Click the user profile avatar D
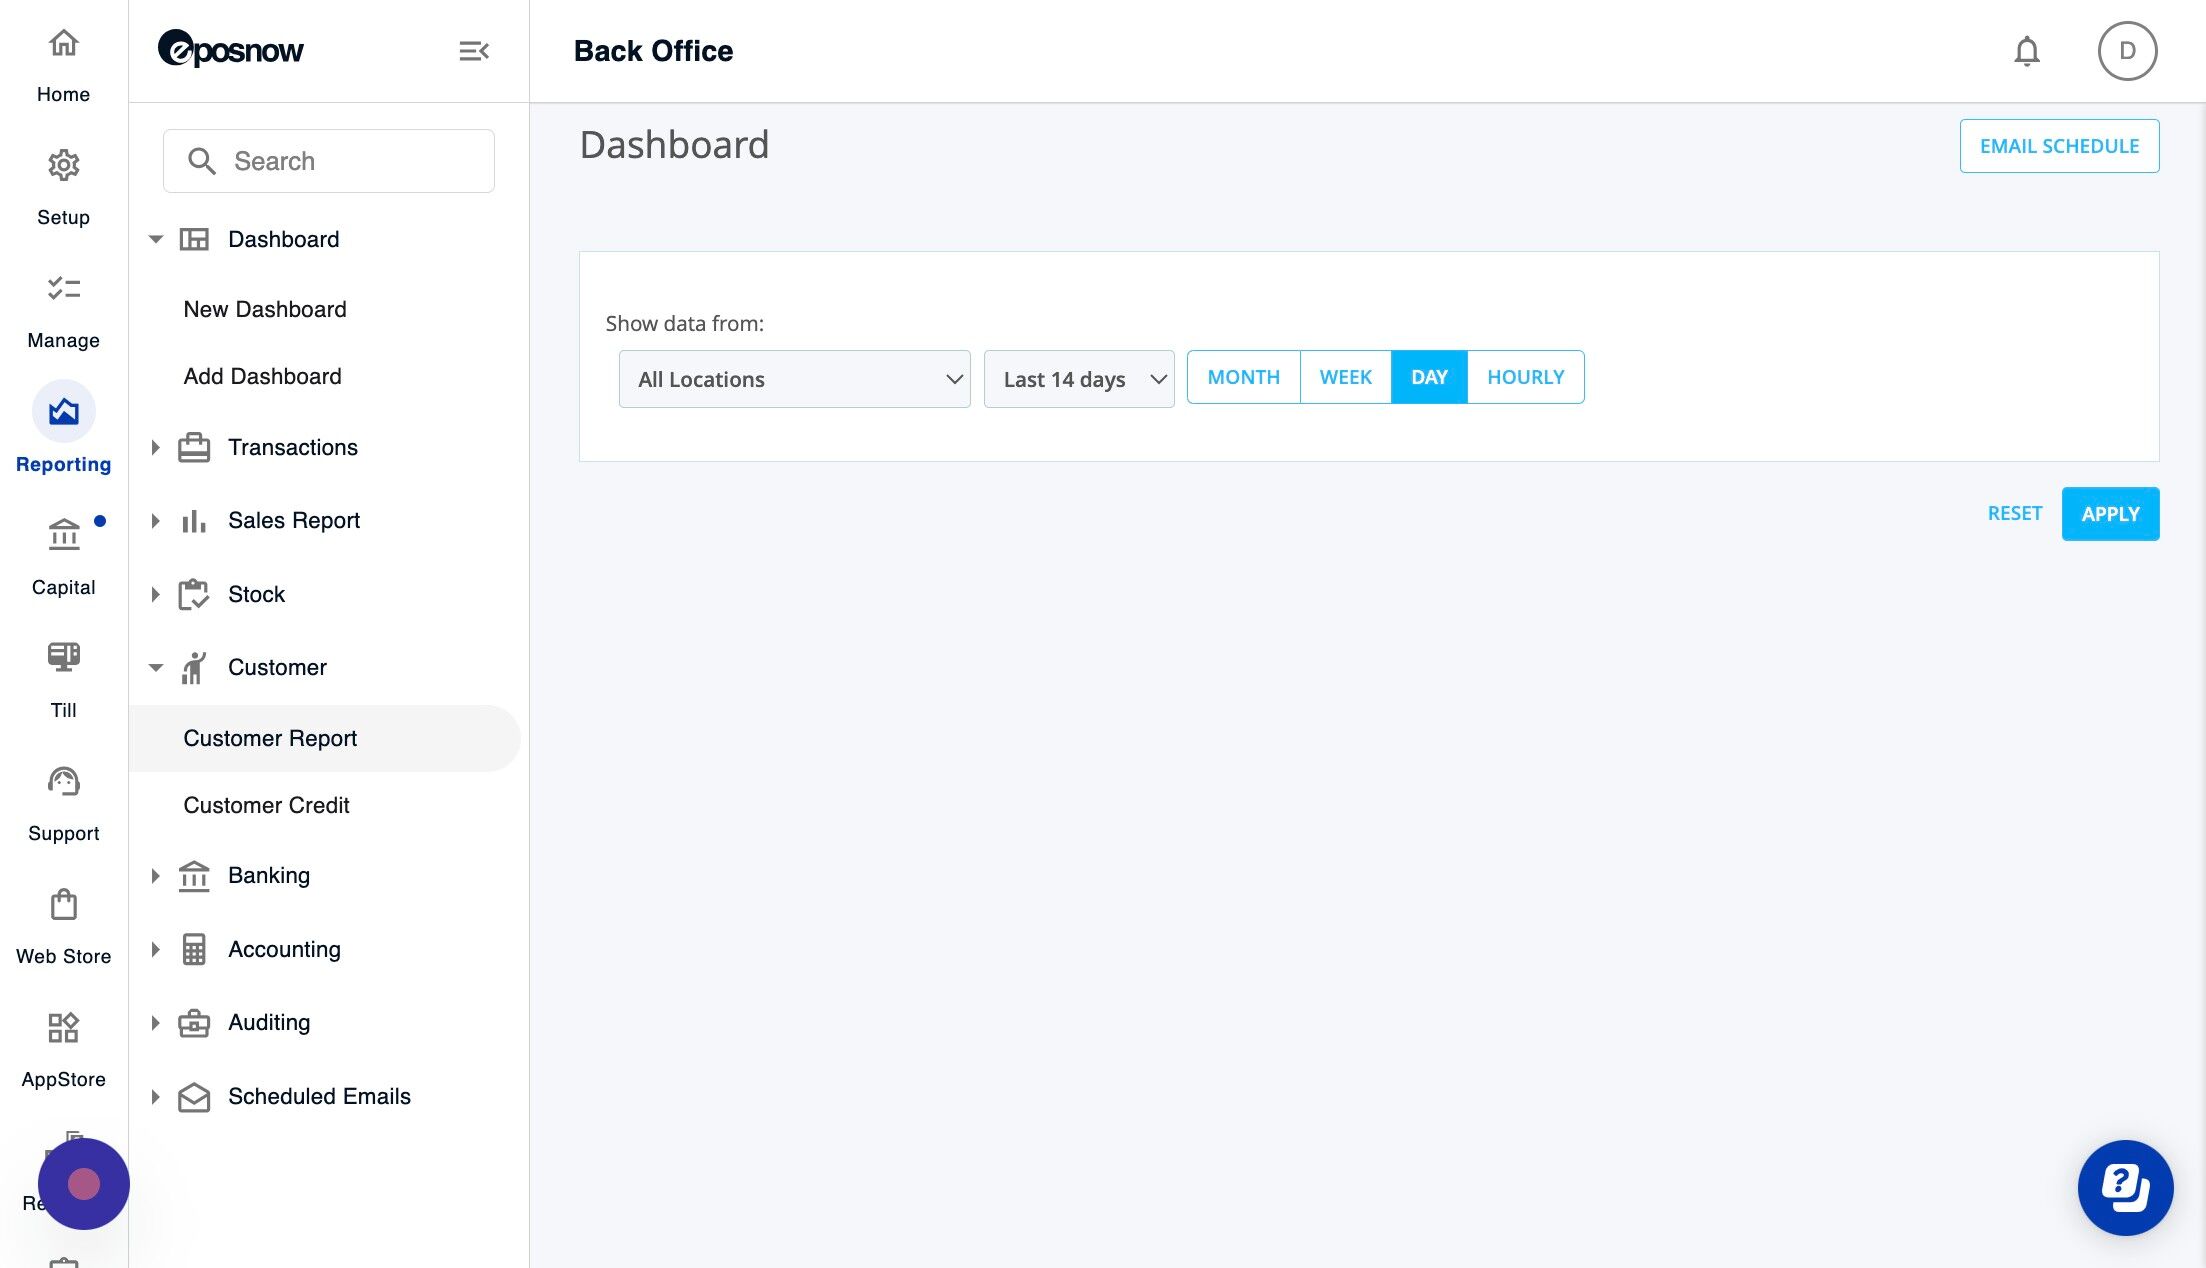The height and width of the screenshot is (1268, 2206). click(2127, 51)
